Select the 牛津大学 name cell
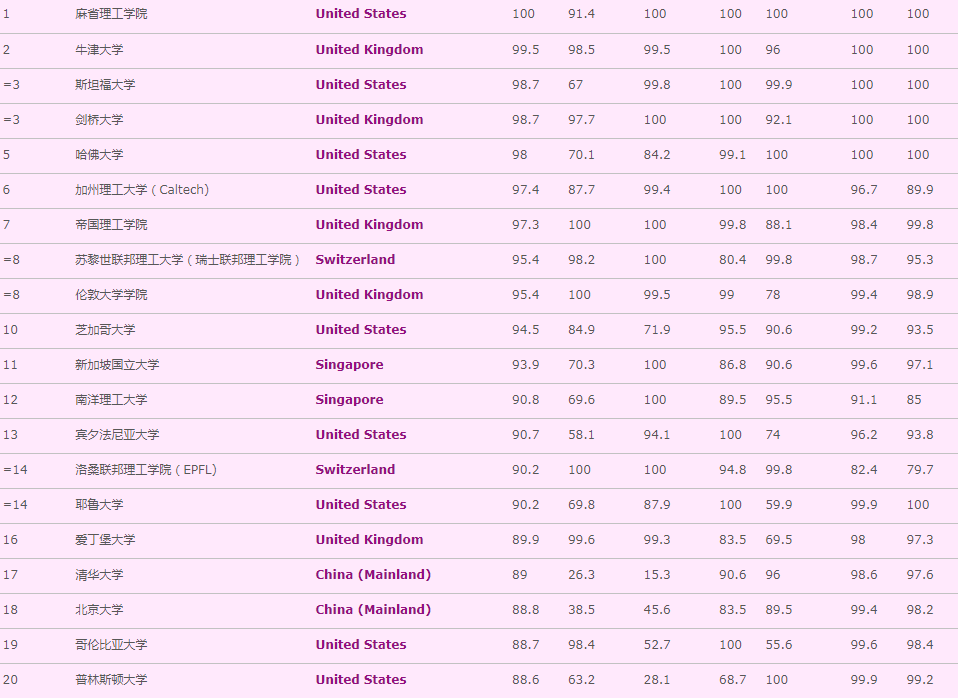This screenshot has height=698, width=959. click(99, 50)
